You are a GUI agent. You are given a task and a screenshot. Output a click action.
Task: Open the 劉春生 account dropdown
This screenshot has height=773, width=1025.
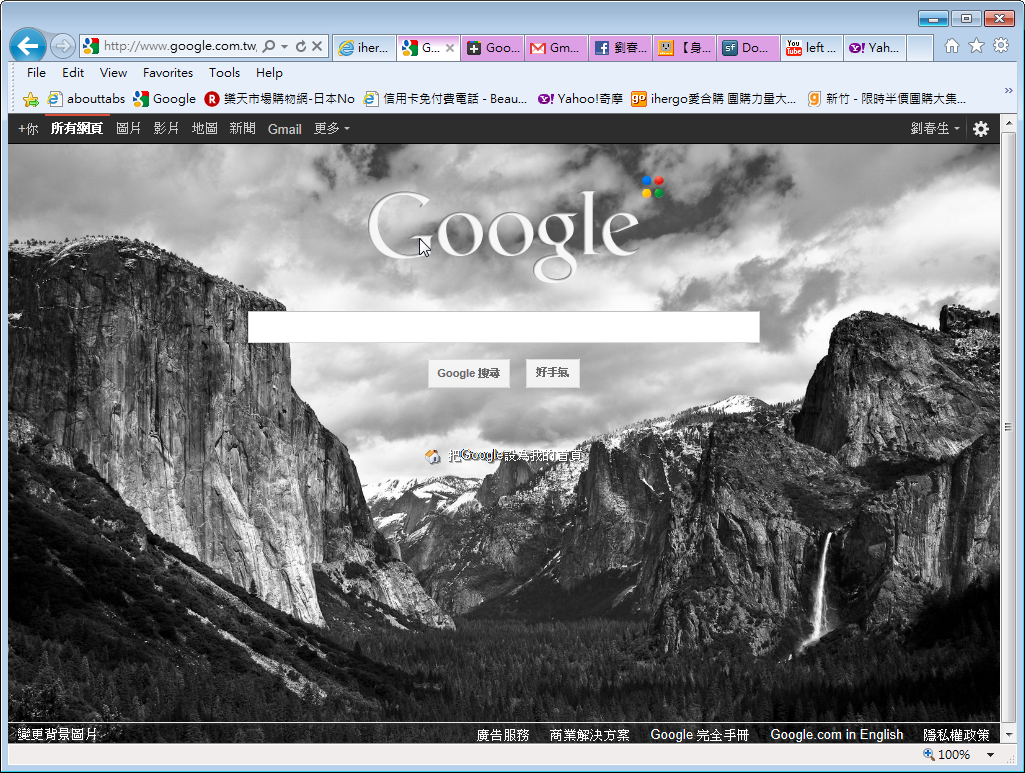935,129
